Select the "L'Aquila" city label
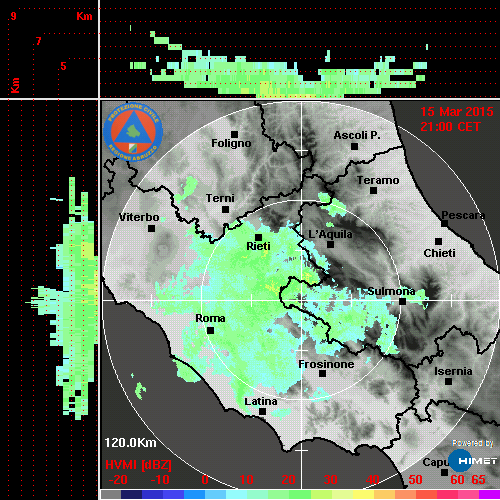Viewport: 500px width, 500px height. click(330, 234)
